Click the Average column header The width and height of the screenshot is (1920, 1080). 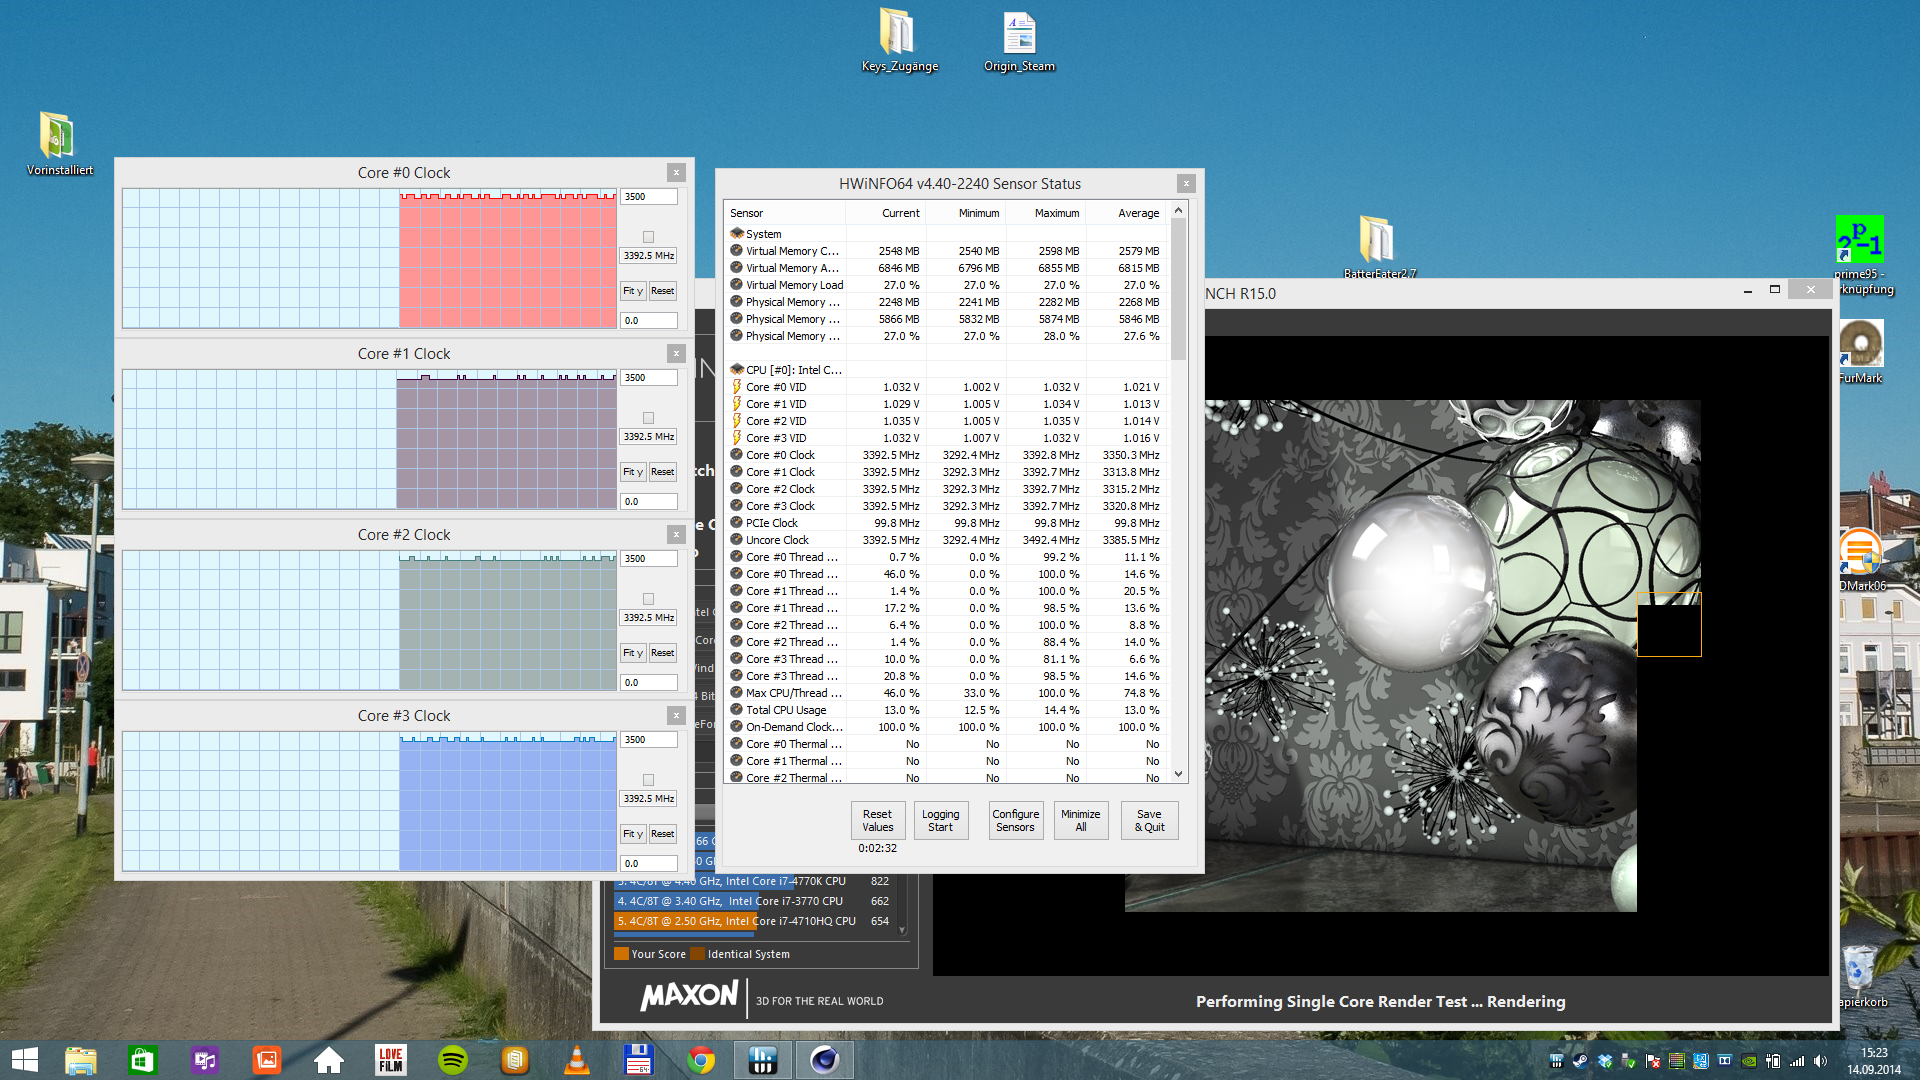pyautogui.click(x=1127, y=213)
